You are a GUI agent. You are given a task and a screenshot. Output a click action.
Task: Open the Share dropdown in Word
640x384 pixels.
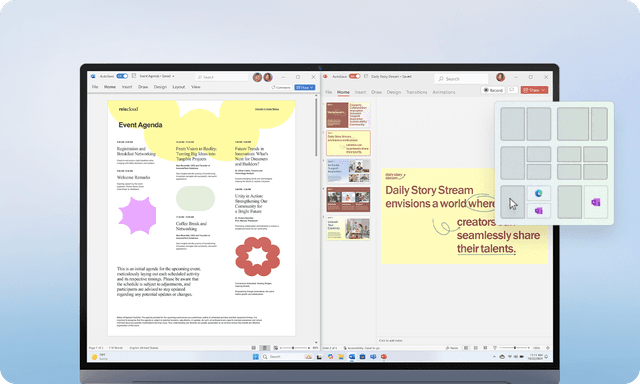[x=304, y=87]
